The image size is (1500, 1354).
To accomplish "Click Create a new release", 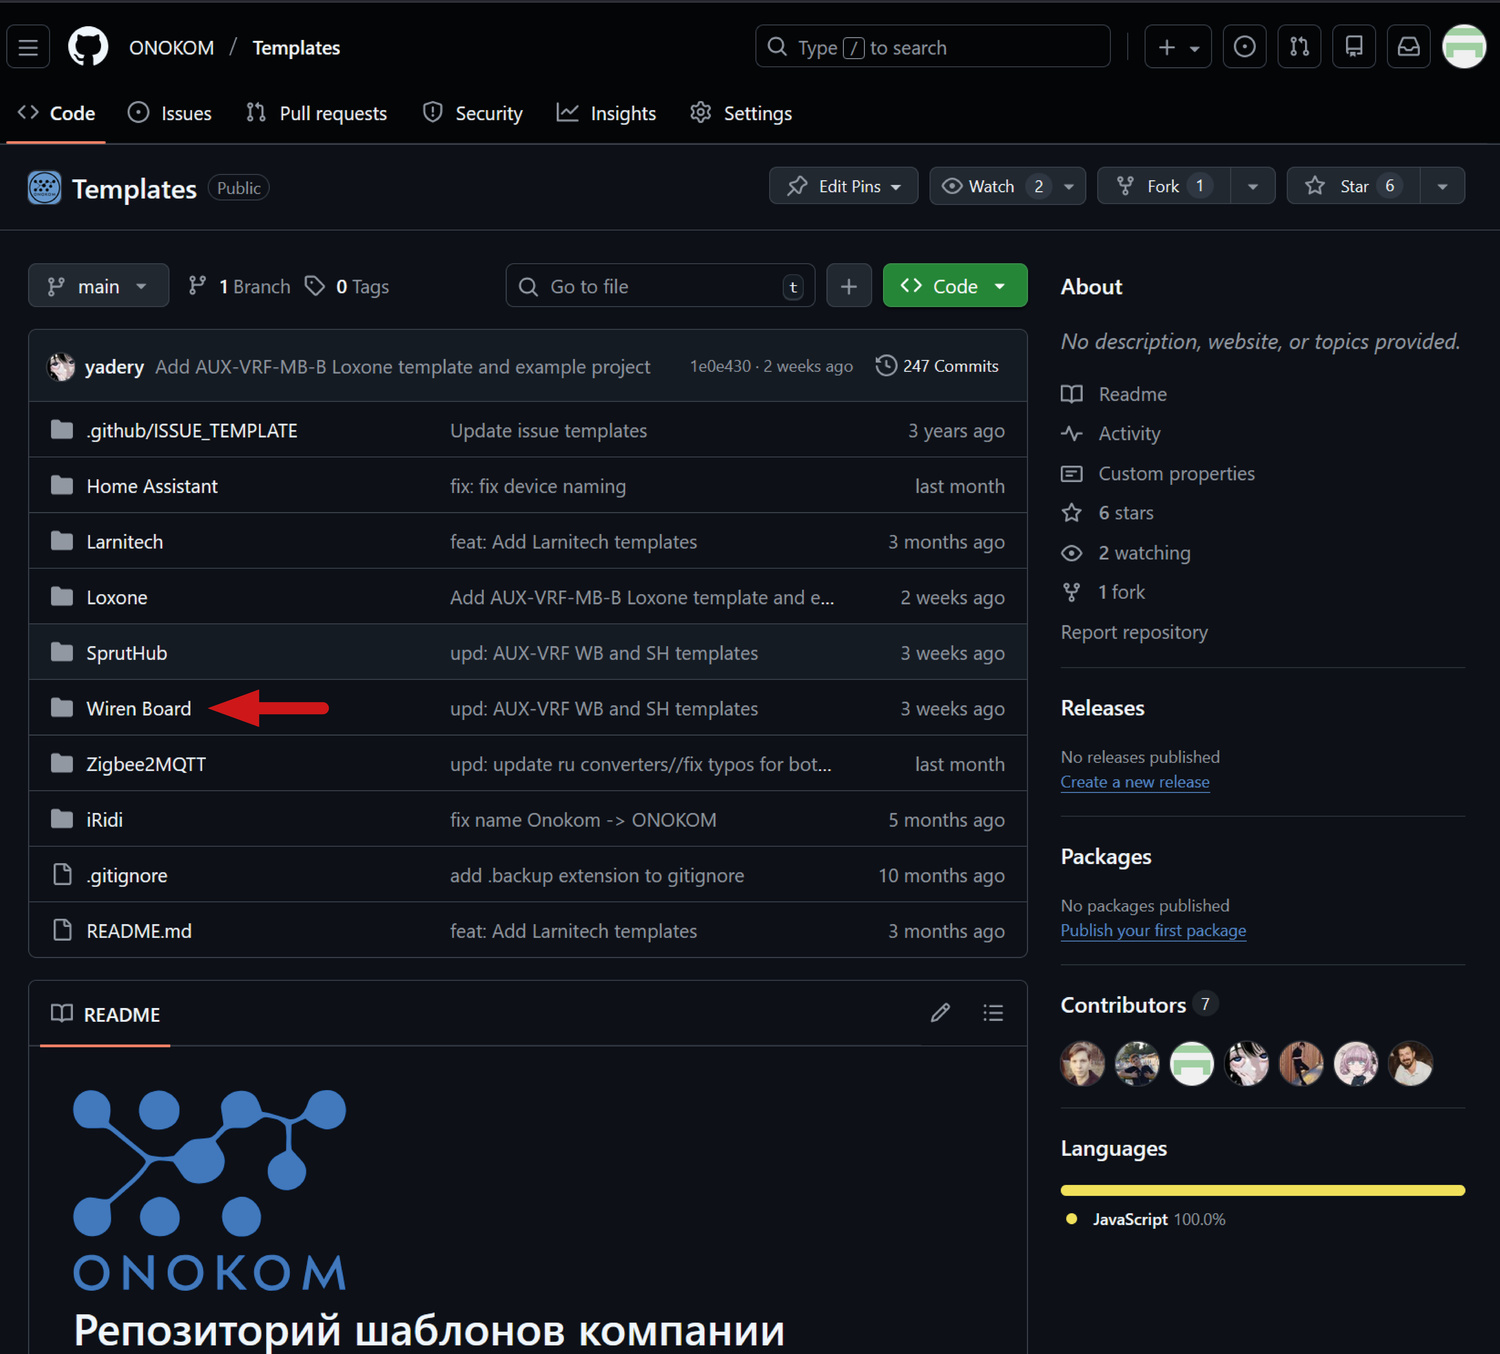I will [1135, 782].
